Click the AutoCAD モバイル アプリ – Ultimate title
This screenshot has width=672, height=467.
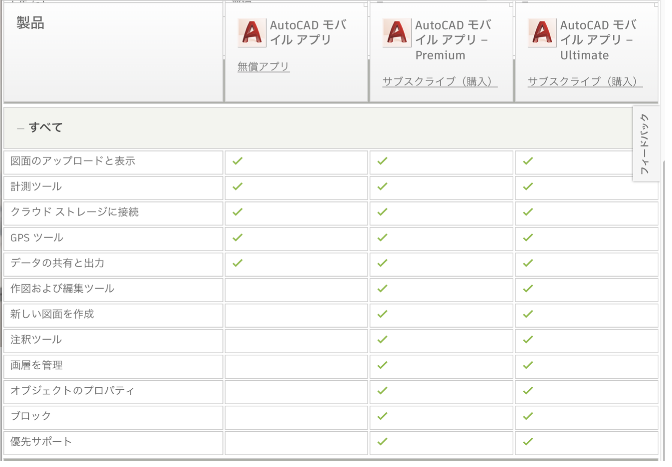[x=598, y=40]
